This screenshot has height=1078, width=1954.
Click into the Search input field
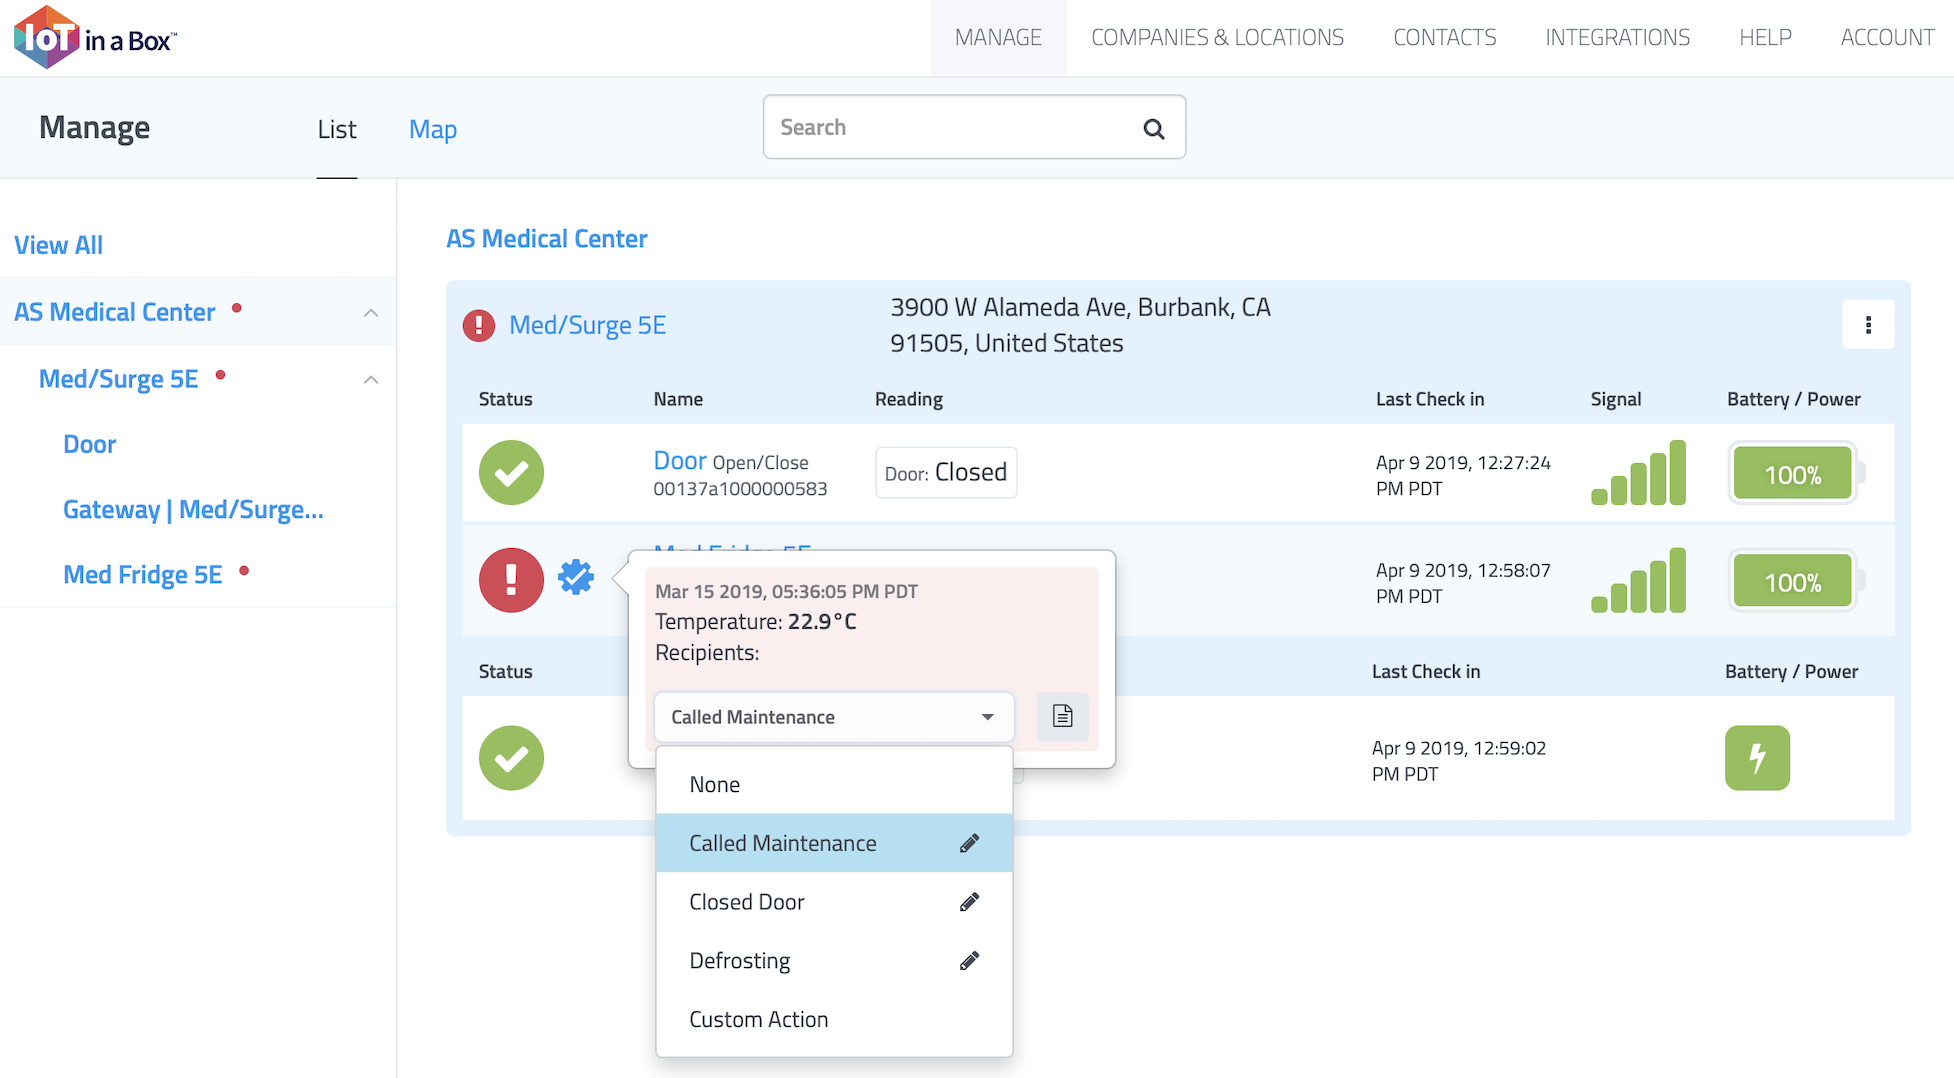(x=950, y=128)
